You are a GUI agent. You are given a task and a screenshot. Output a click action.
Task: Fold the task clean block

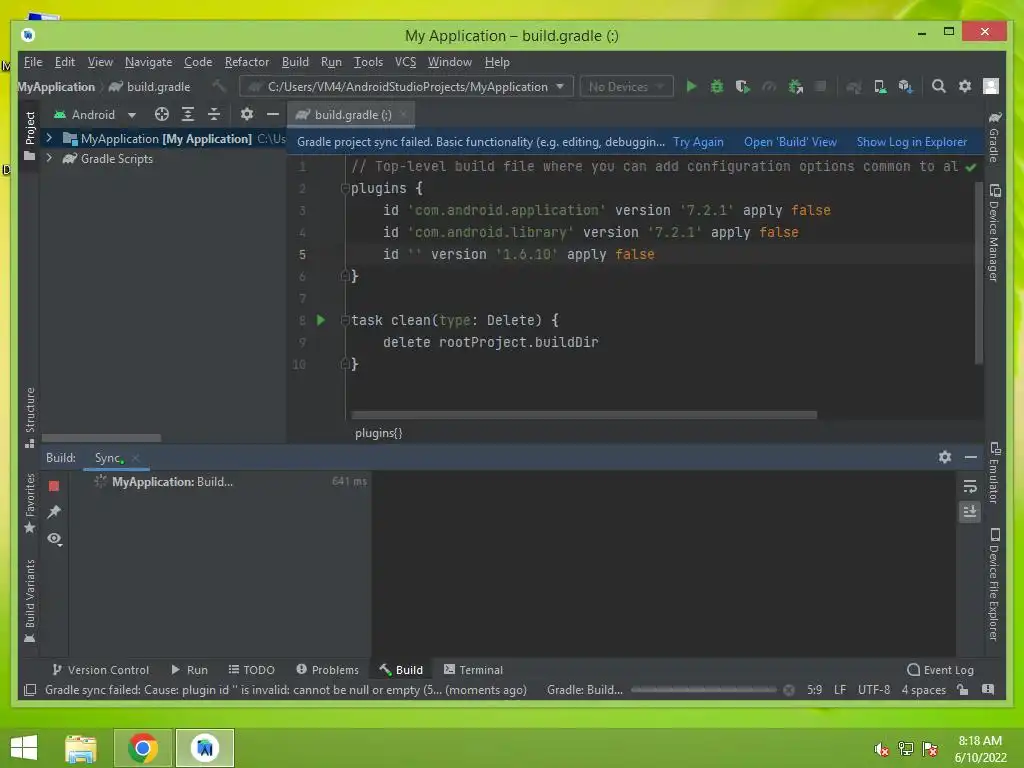tap(345, 320)
